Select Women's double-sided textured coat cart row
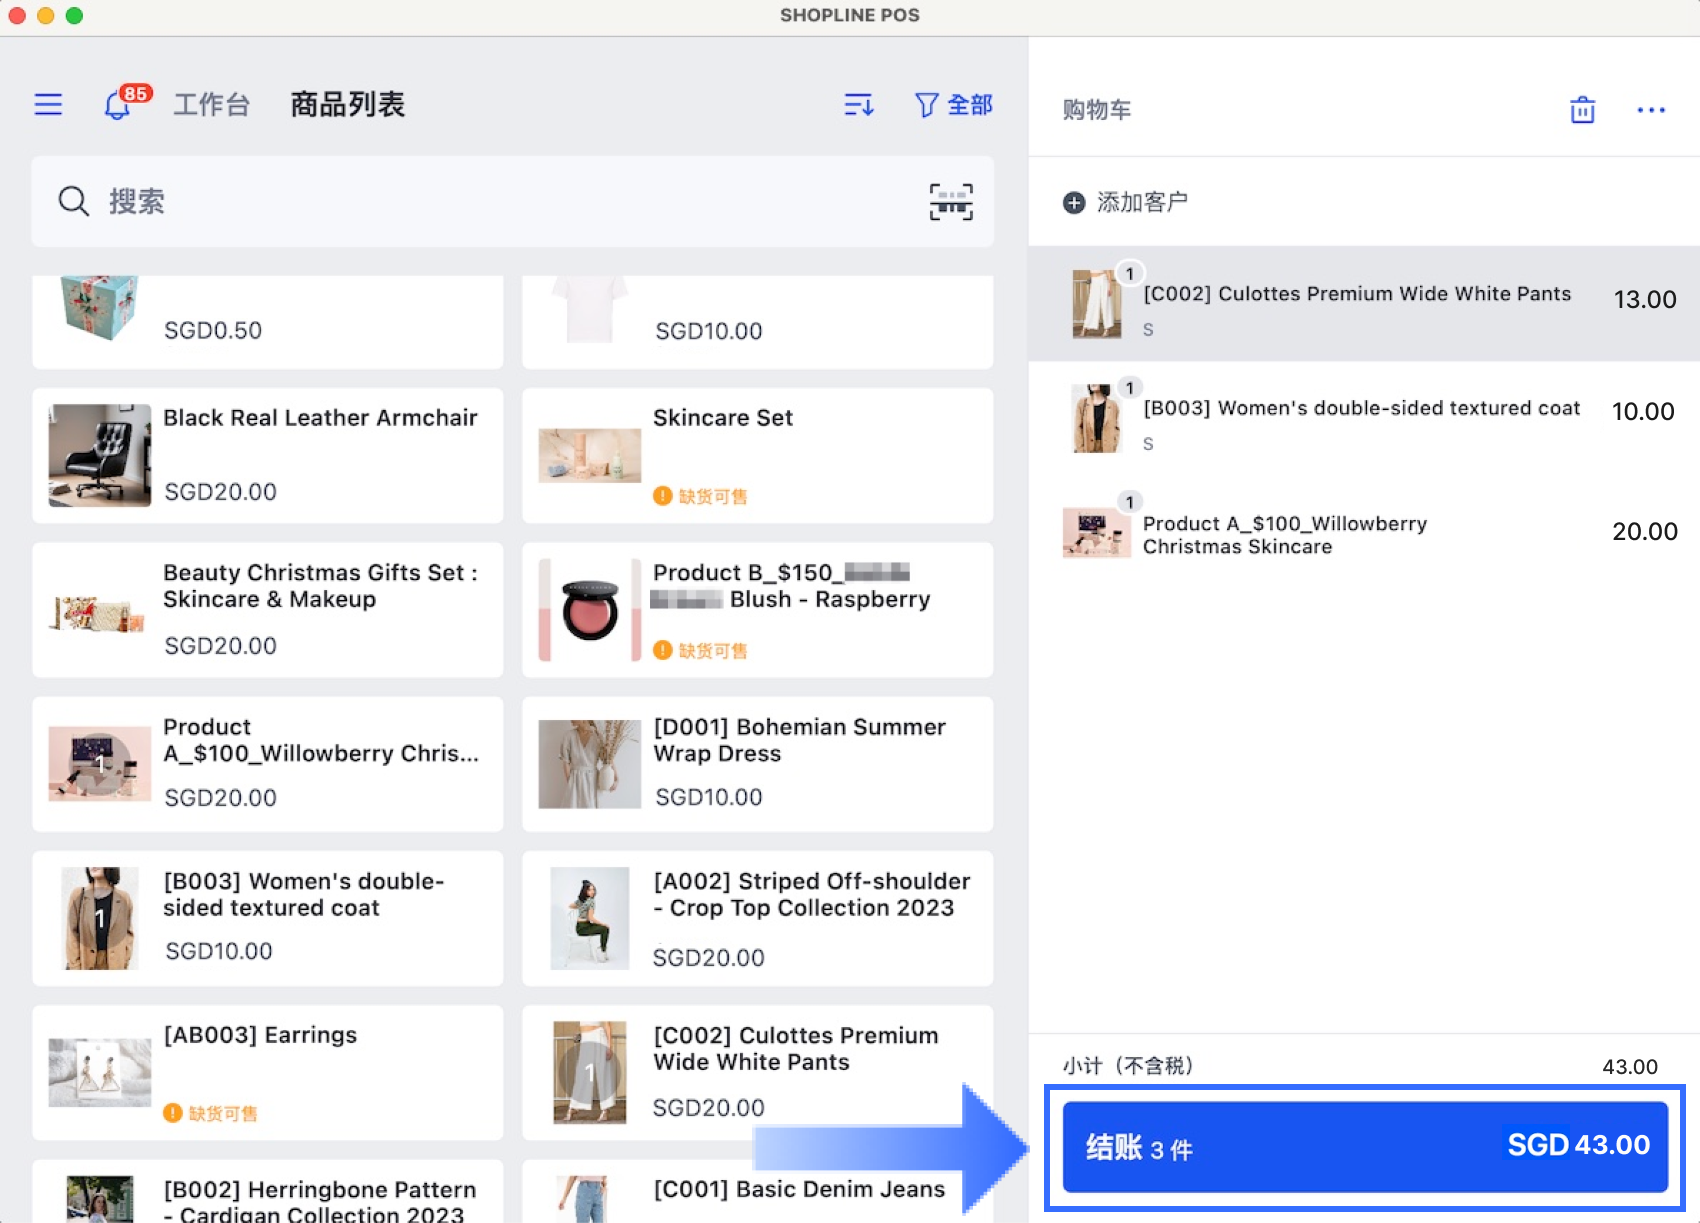The width and height of the screenshot is (1700, 1223). pos(1364,419)
